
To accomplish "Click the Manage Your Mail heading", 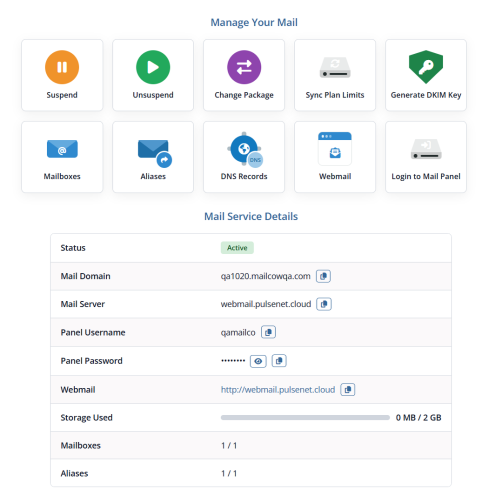I will tap(254, 22).
